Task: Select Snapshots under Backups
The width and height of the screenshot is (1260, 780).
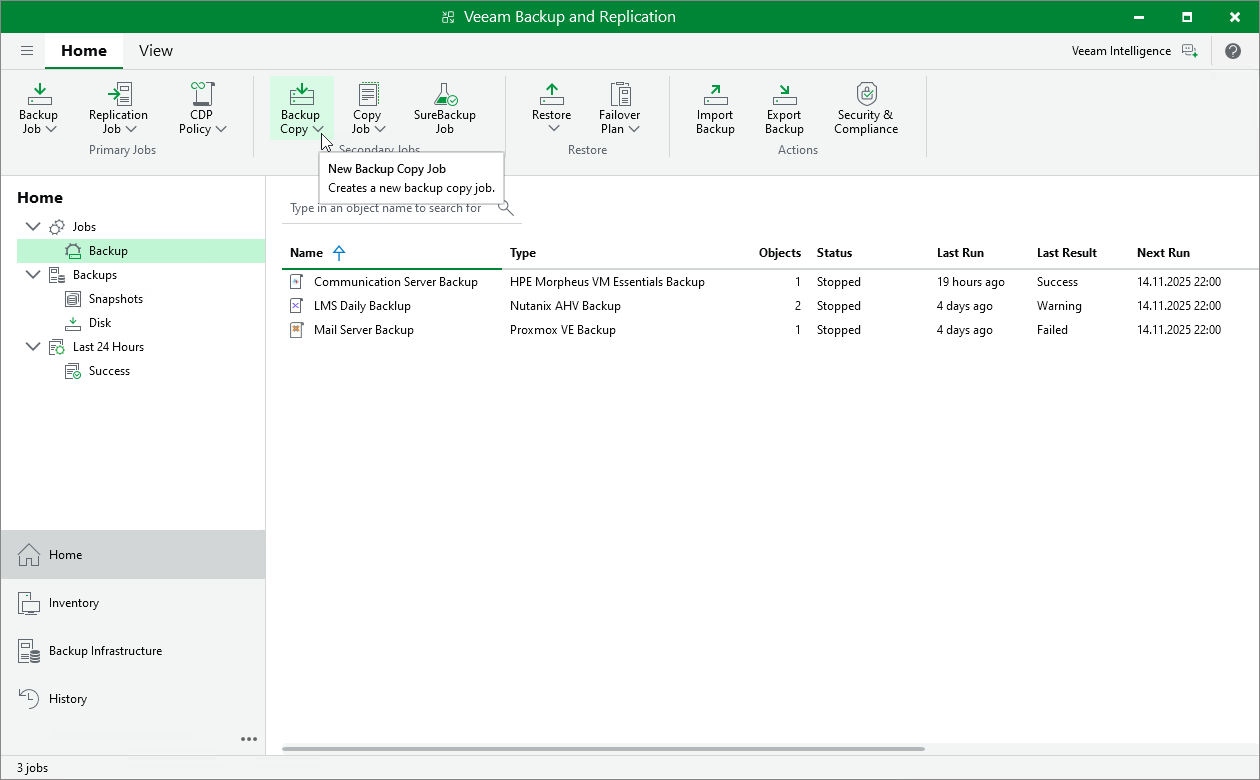Action: [115, 299]
